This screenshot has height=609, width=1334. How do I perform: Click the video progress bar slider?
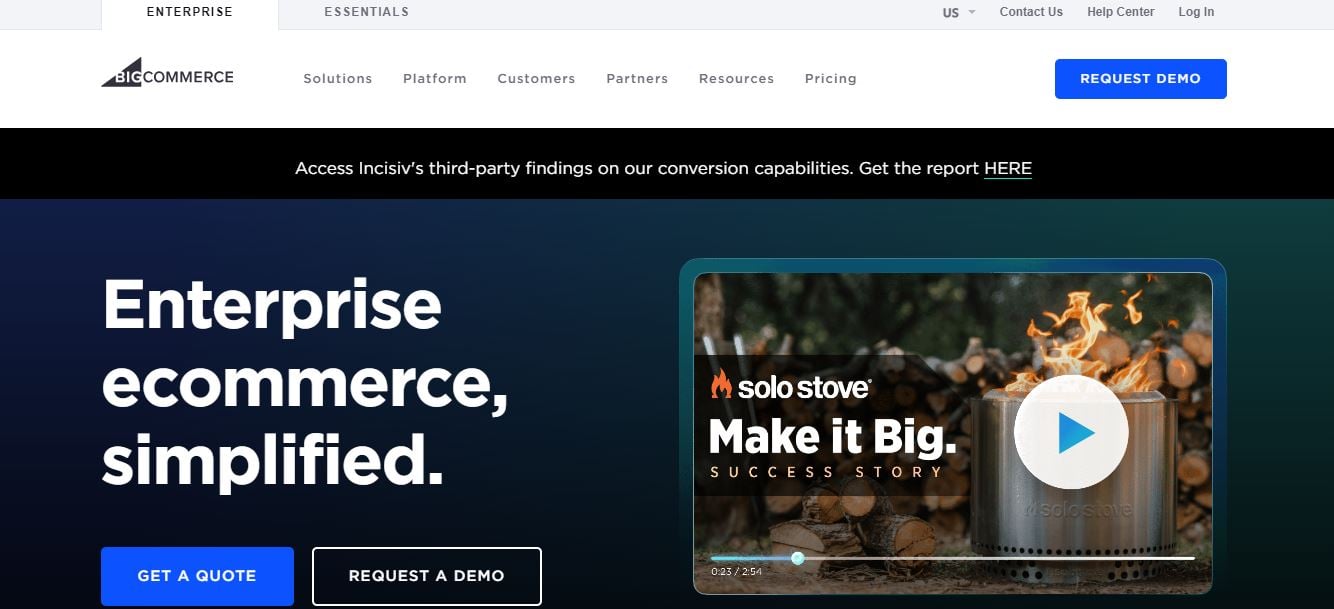799,559
